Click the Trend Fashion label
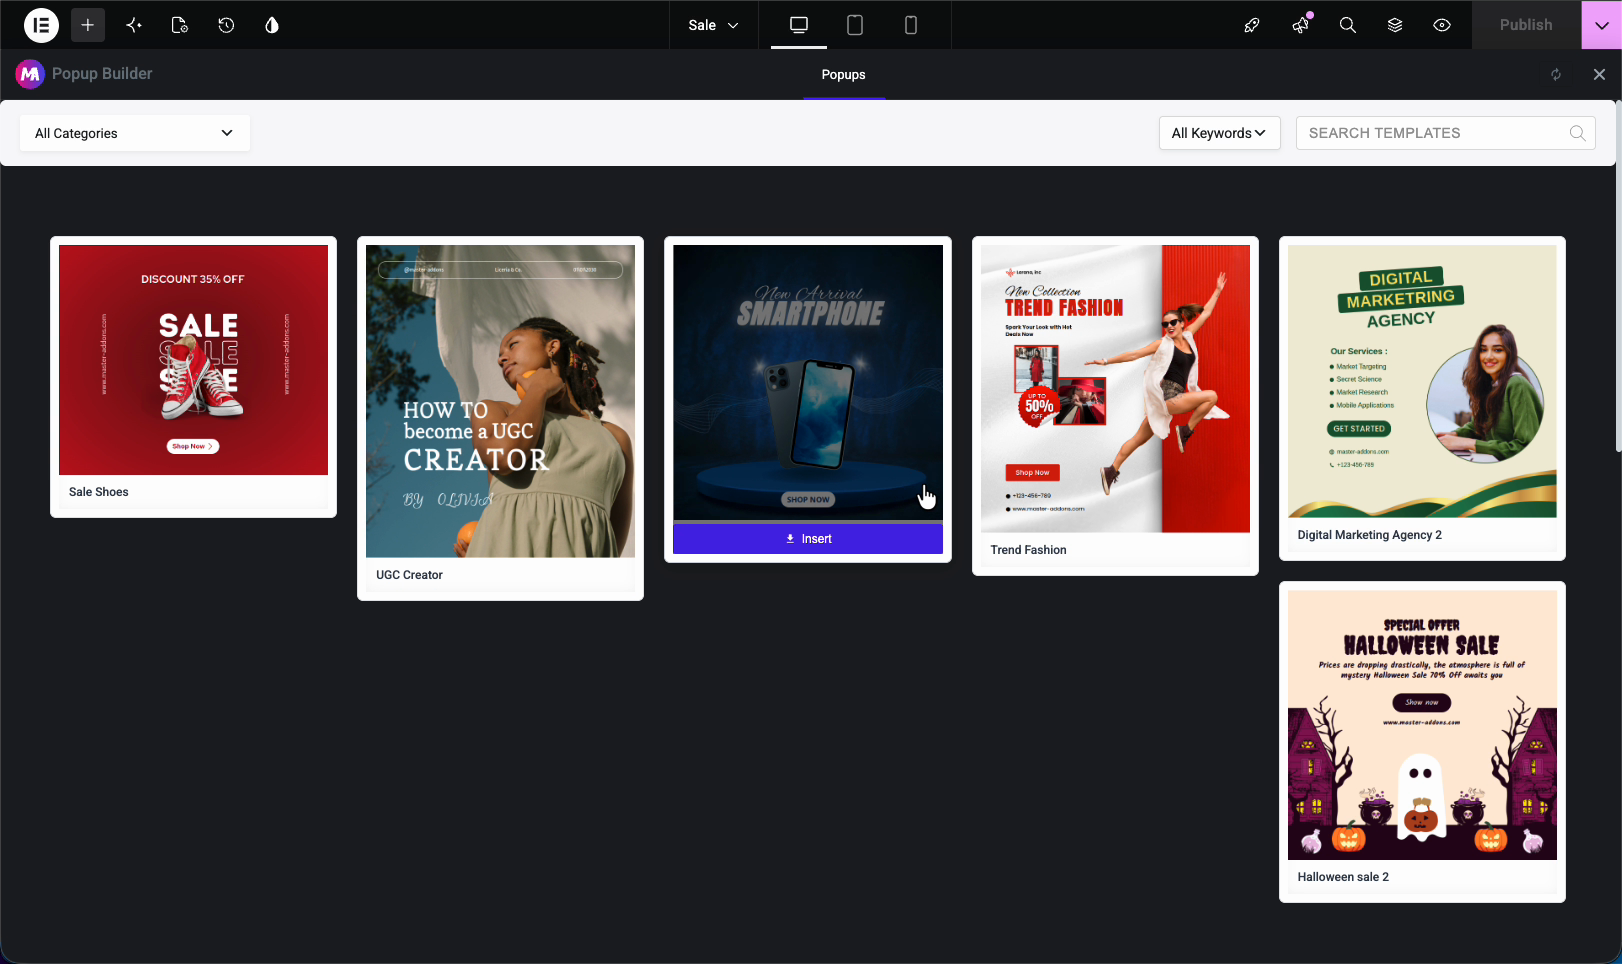This screenshot has height=964, width=1622. (x=1028, y=550)
